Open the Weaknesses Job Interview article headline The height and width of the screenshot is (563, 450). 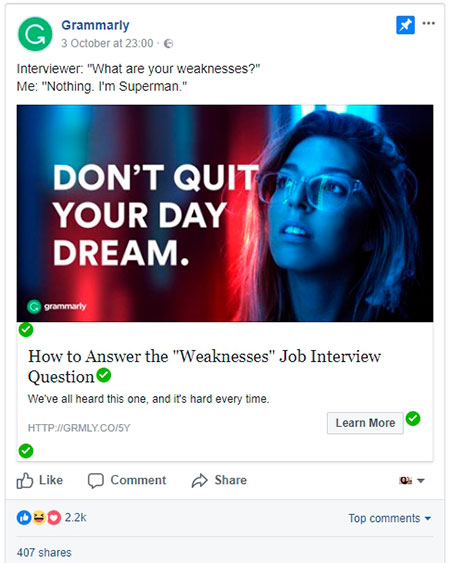(x=204, y=366)
